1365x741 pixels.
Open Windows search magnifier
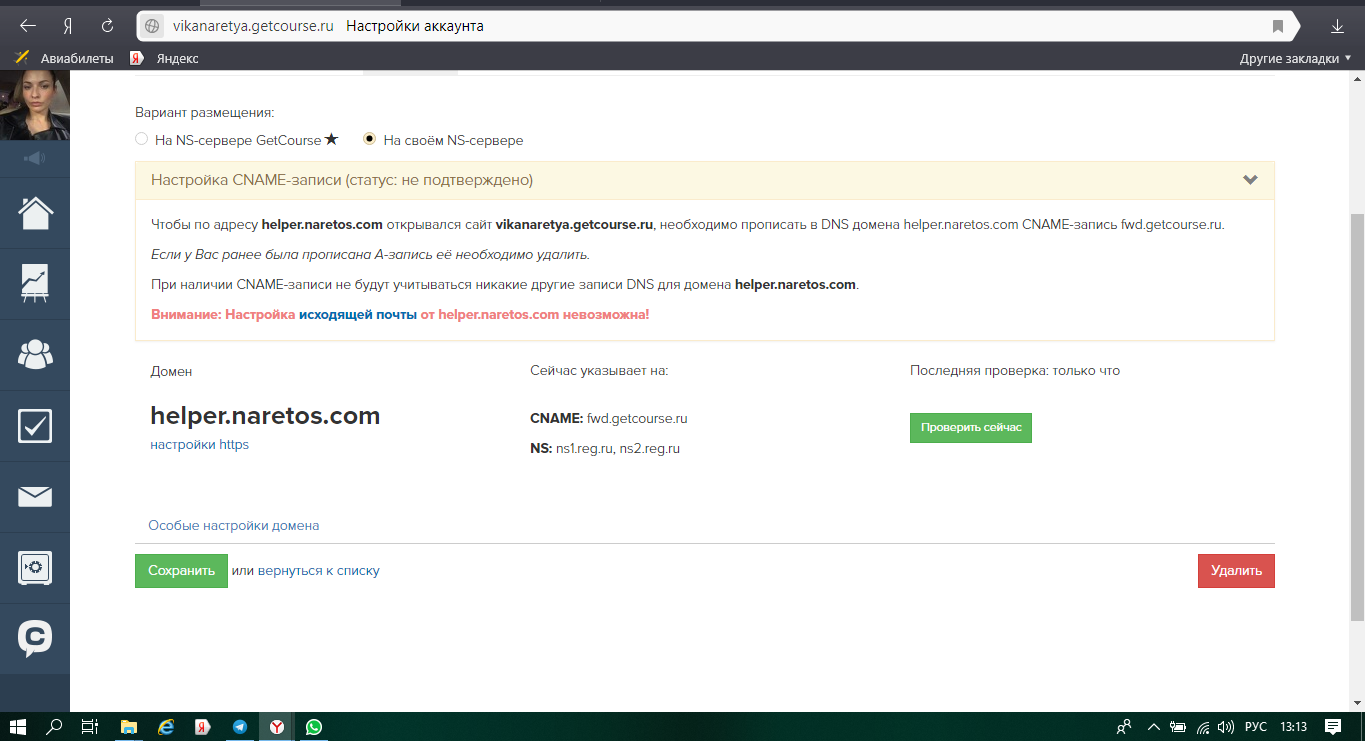tap(55, 727)
